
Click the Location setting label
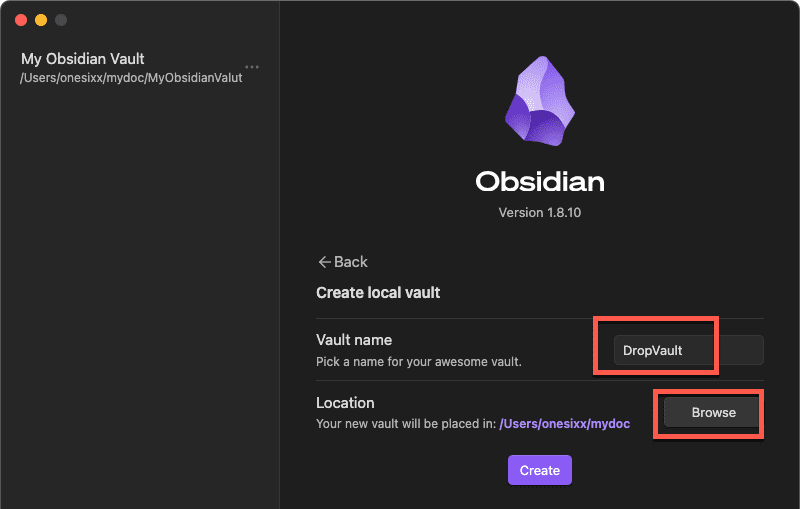[345, 403]
